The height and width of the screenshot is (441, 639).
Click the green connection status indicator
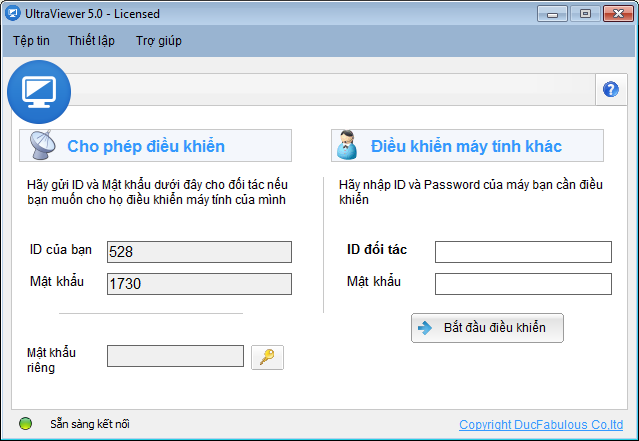tap(25, 423)
